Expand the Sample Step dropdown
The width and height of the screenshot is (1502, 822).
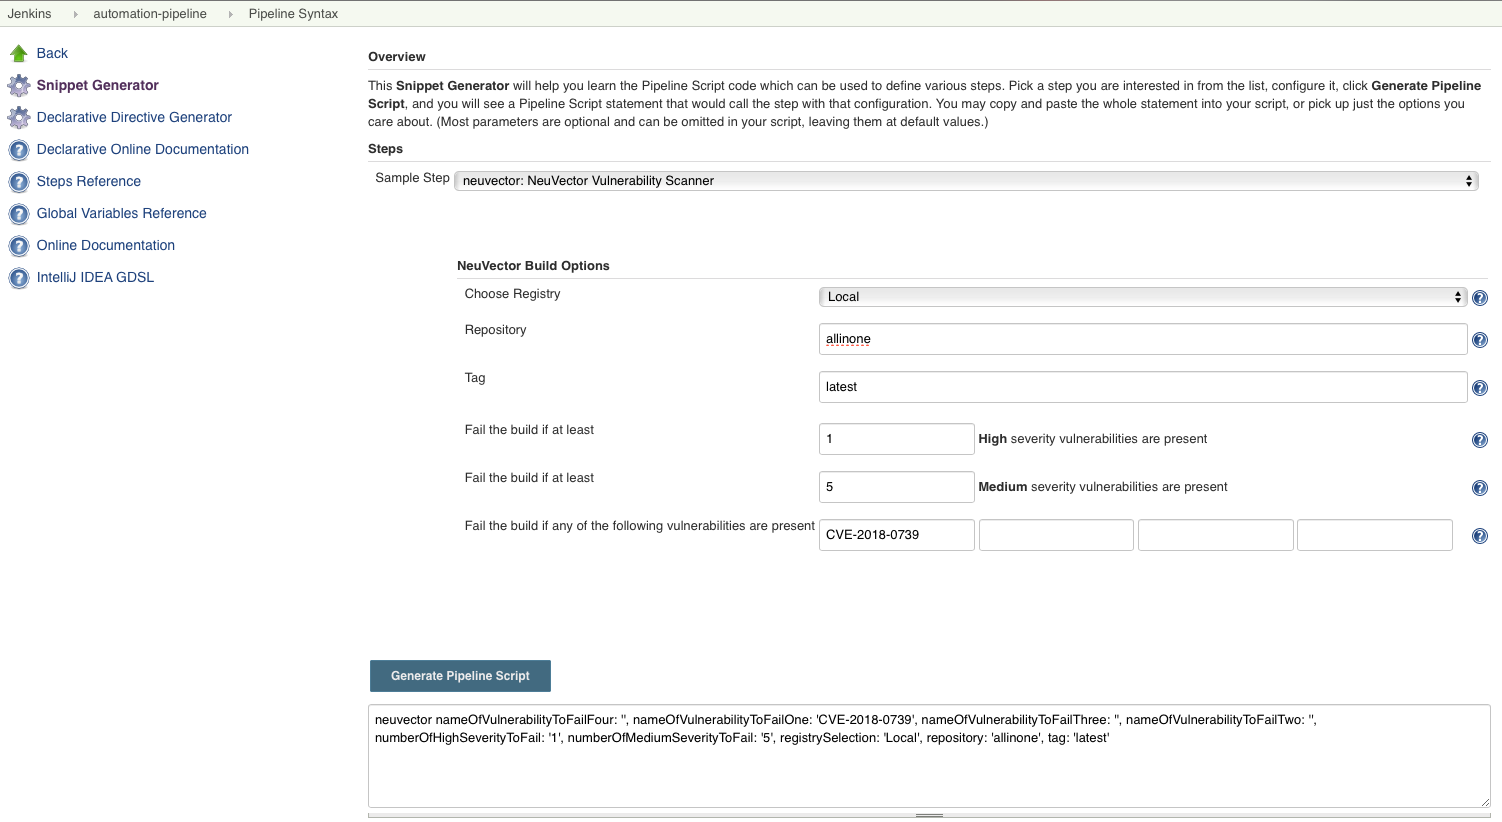click(x=965, y=181)
